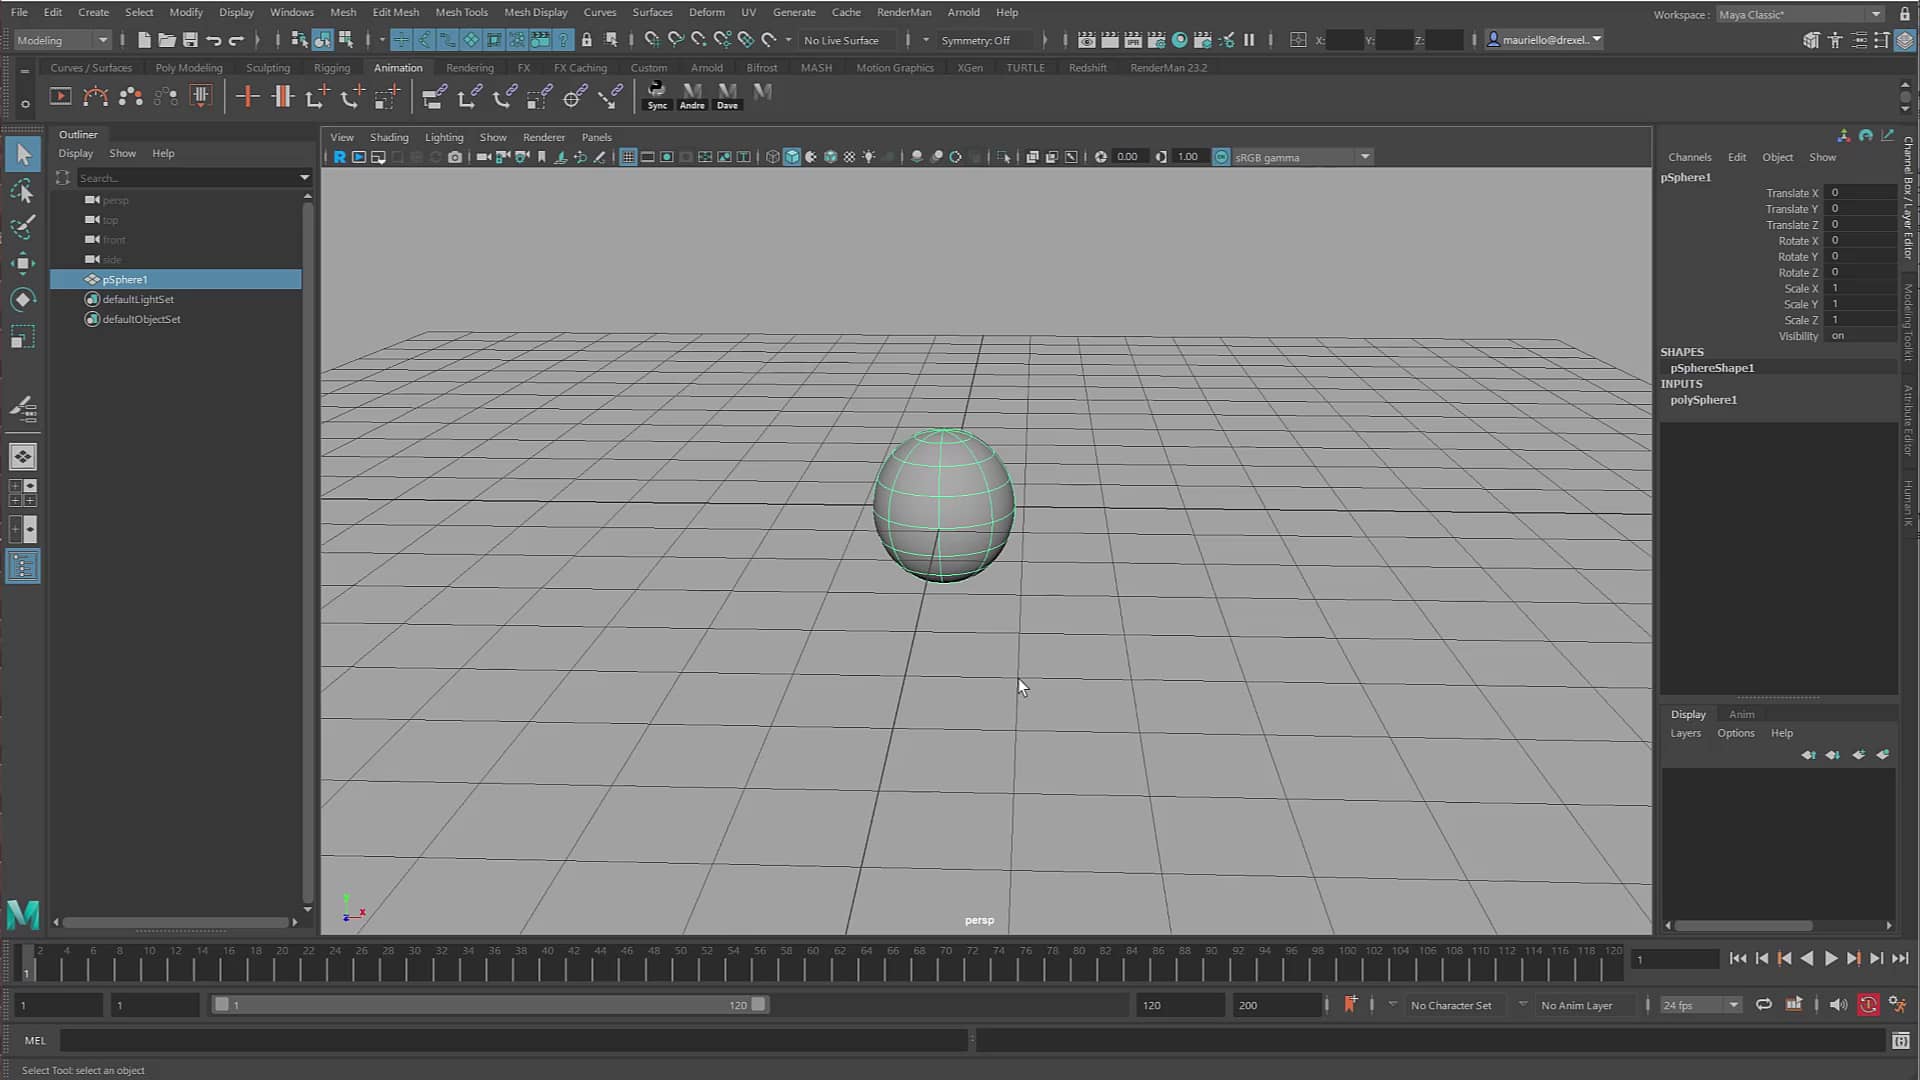Choose the Rotate tool in toolbox

23,300
